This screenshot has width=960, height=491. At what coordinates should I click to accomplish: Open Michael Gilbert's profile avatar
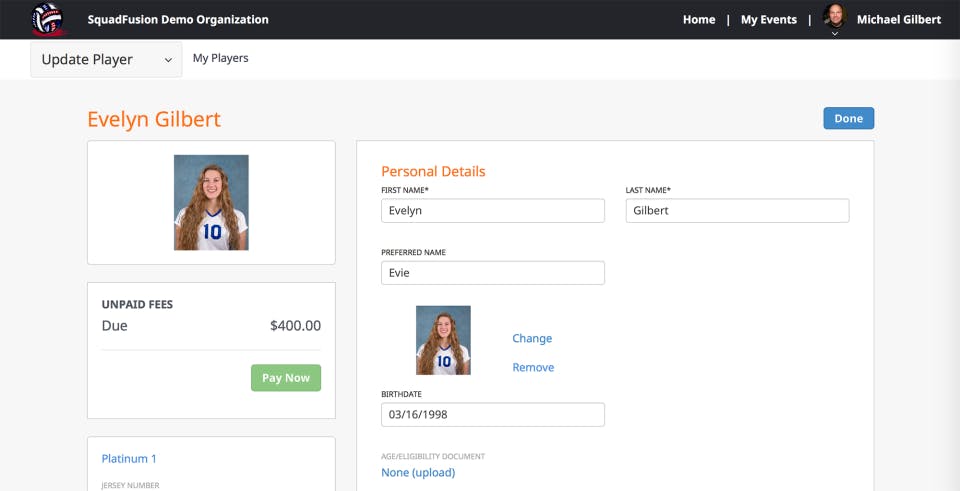click(834, 17)
